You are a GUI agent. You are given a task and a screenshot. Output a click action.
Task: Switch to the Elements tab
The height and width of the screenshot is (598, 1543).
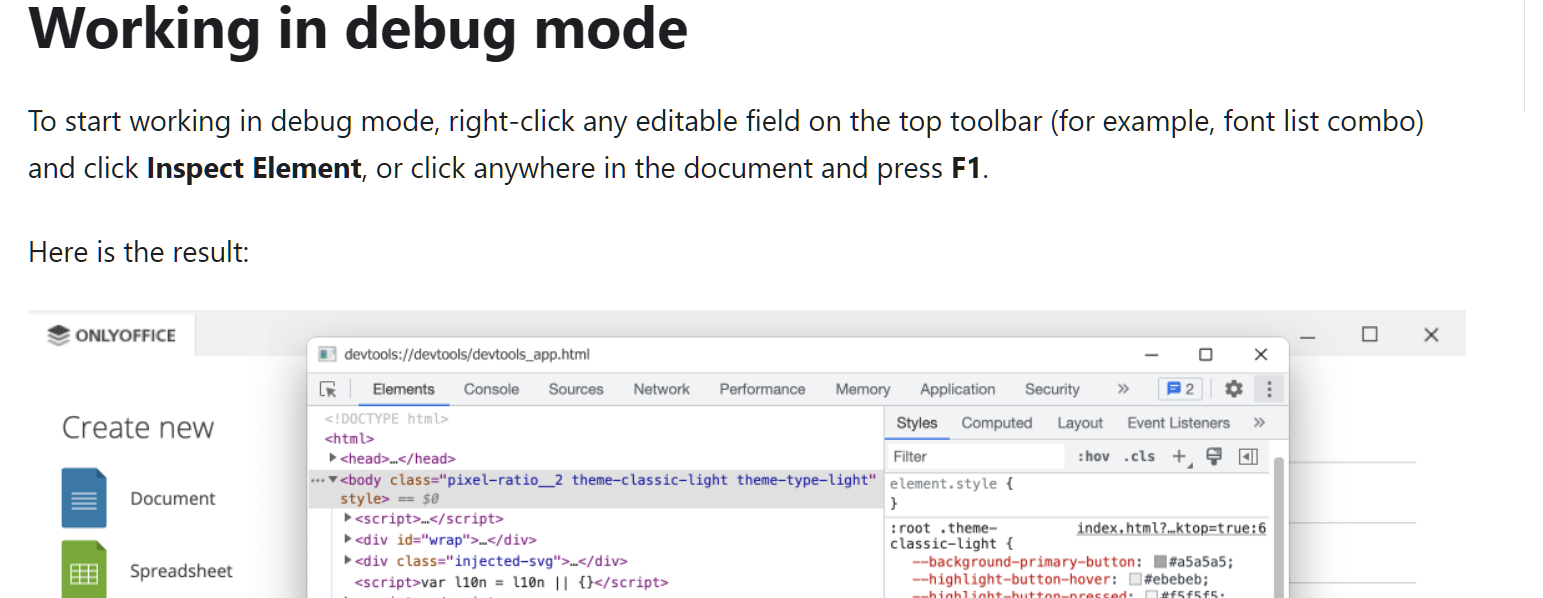coord(403,389)
